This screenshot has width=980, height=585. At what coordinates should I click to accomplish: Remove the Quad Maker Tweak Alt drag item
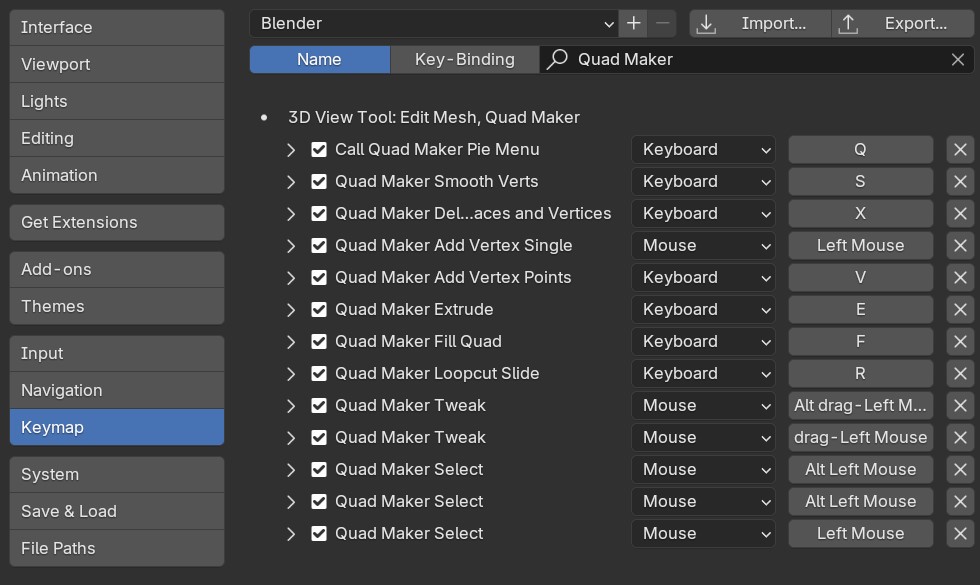point(960,405)
